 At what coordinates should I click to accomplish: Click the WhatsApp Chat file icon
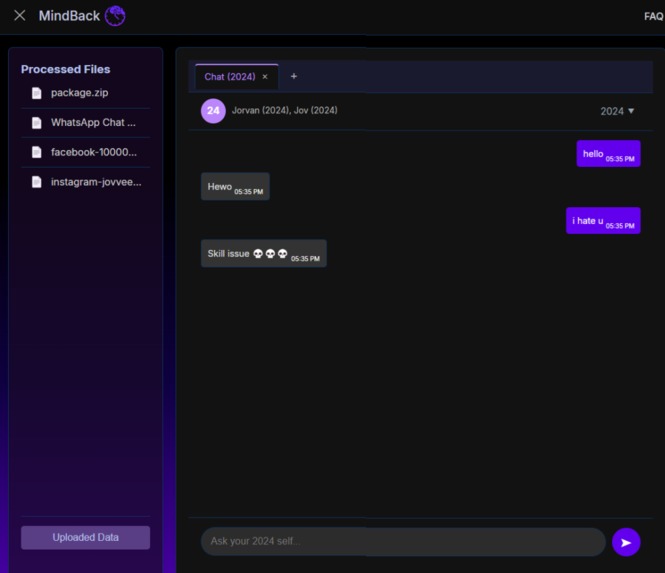[x=37, y=123]
